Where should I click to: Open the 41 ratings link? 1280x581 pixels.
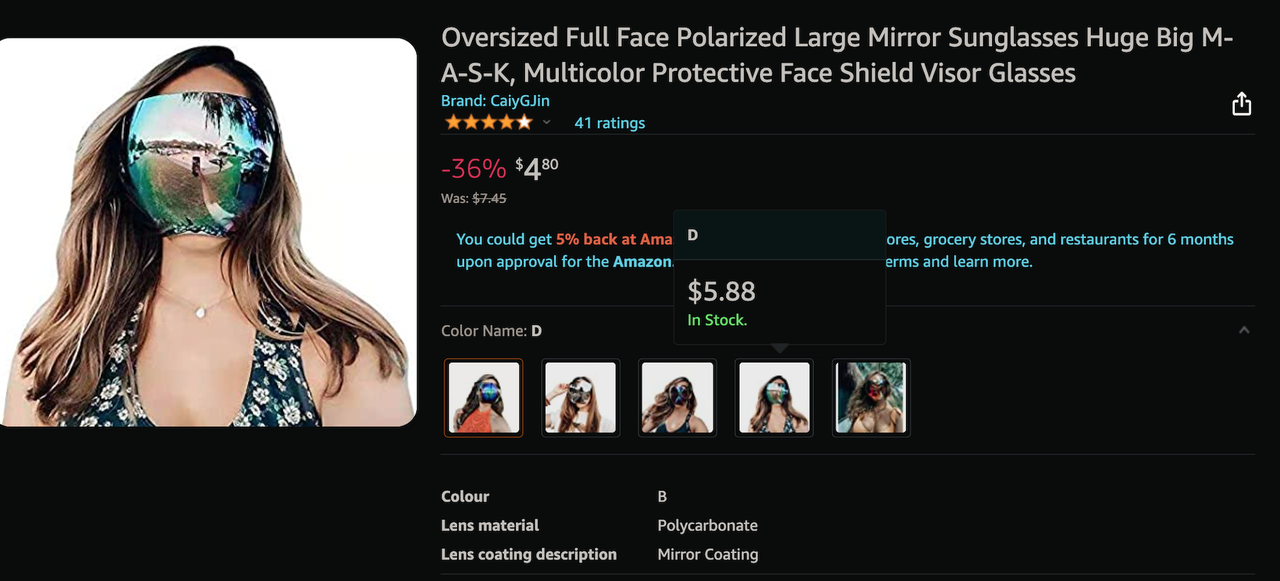(609, 123)
